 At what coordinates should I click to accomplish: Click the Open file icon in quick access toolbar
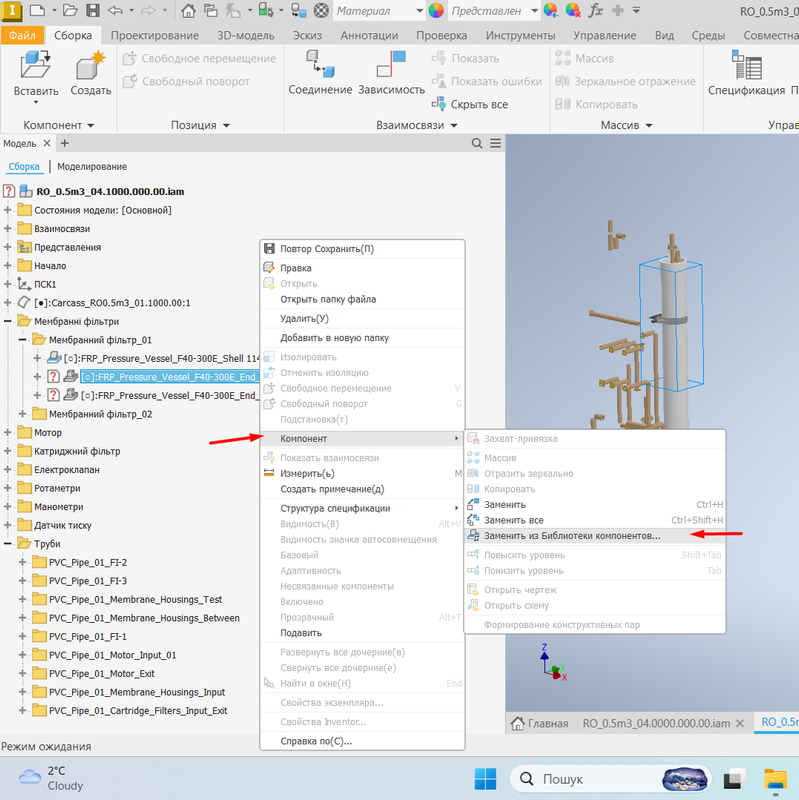pos(70,10)
